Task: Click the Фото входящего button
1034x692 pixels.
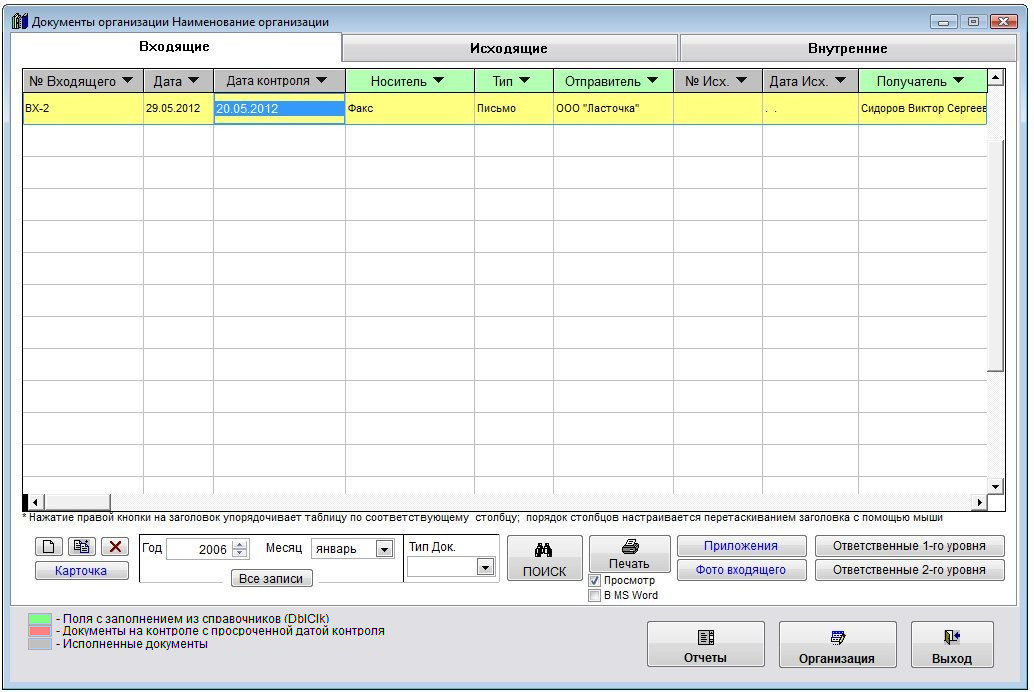Action: coord(740,570)
